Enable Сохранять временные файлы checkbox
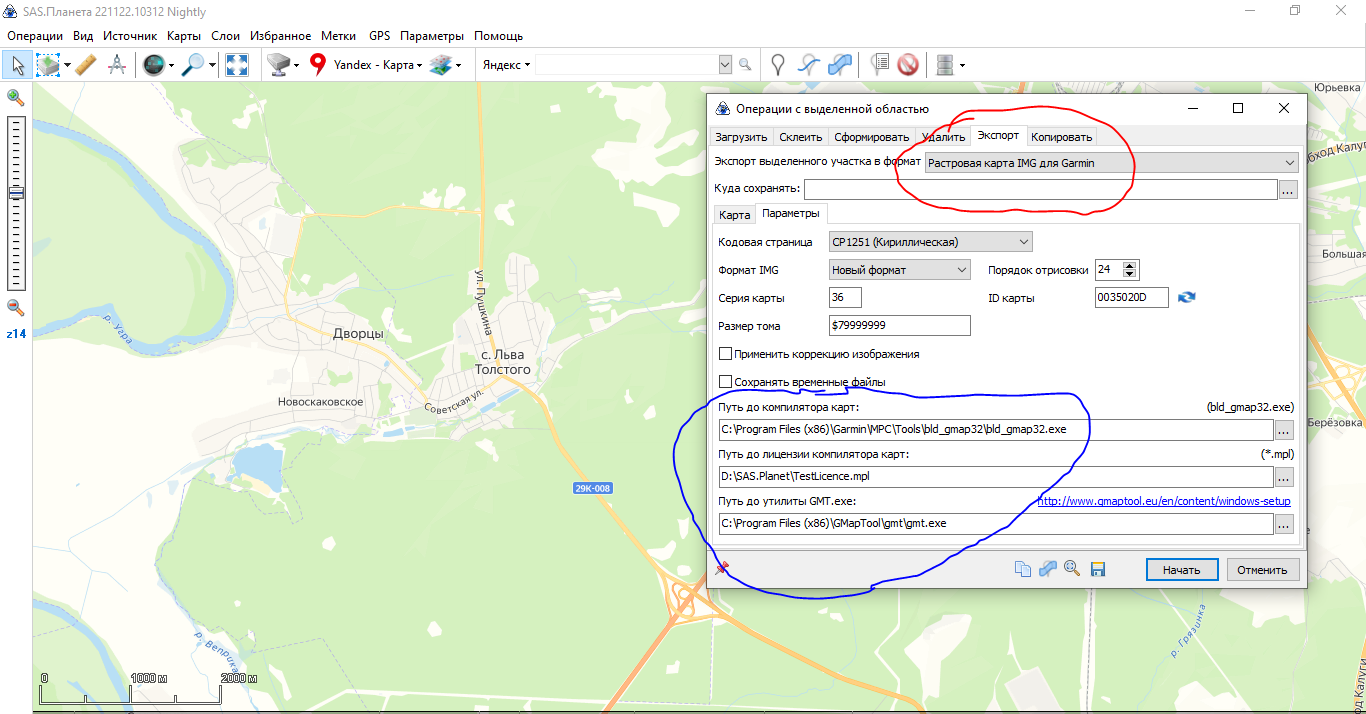1366x714 pixels. click(726, 382)
